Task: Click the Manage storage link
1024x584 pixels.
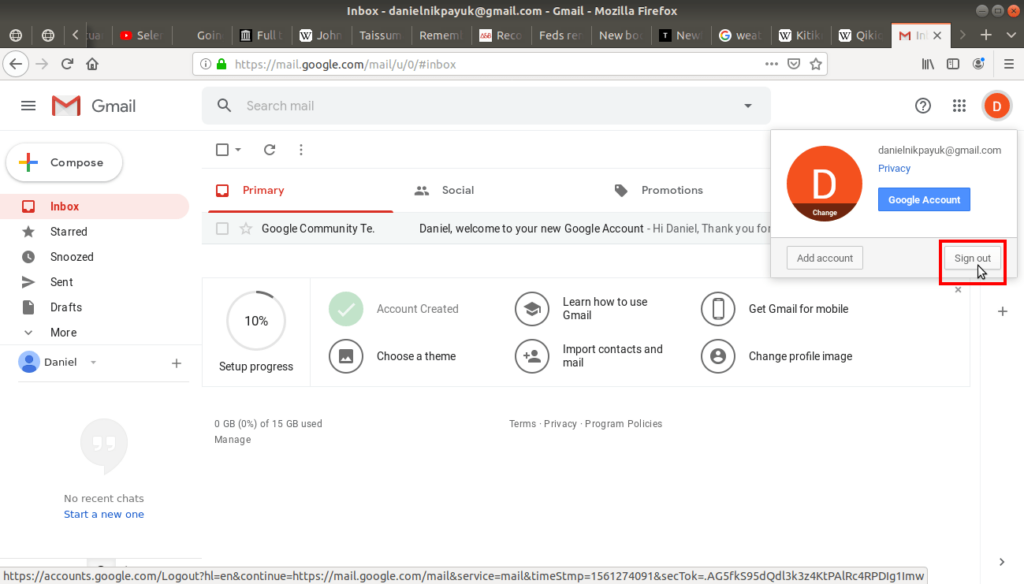Action: pyautogui.click(x=232, y=440)
